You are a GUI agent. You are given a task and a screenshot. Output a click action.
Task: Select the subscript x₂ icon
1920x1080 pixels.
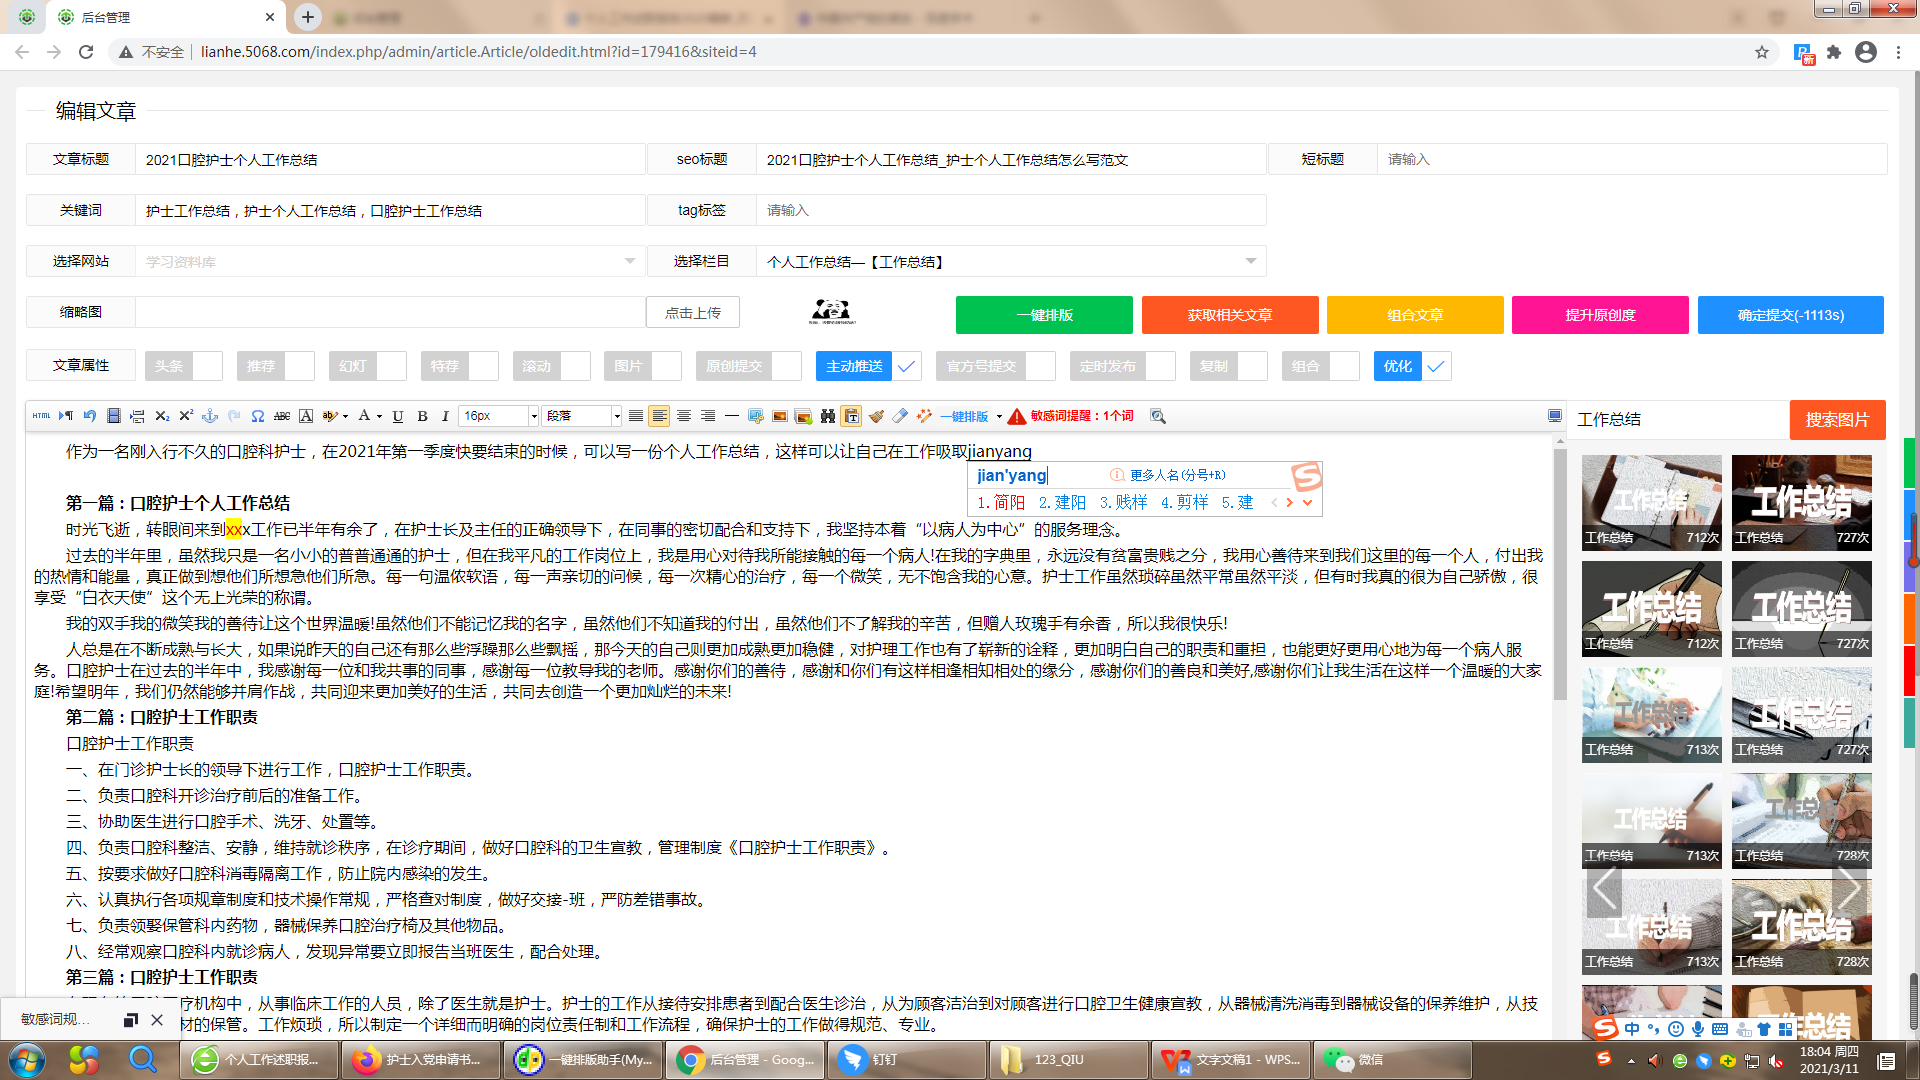click(x=162, y=416)
